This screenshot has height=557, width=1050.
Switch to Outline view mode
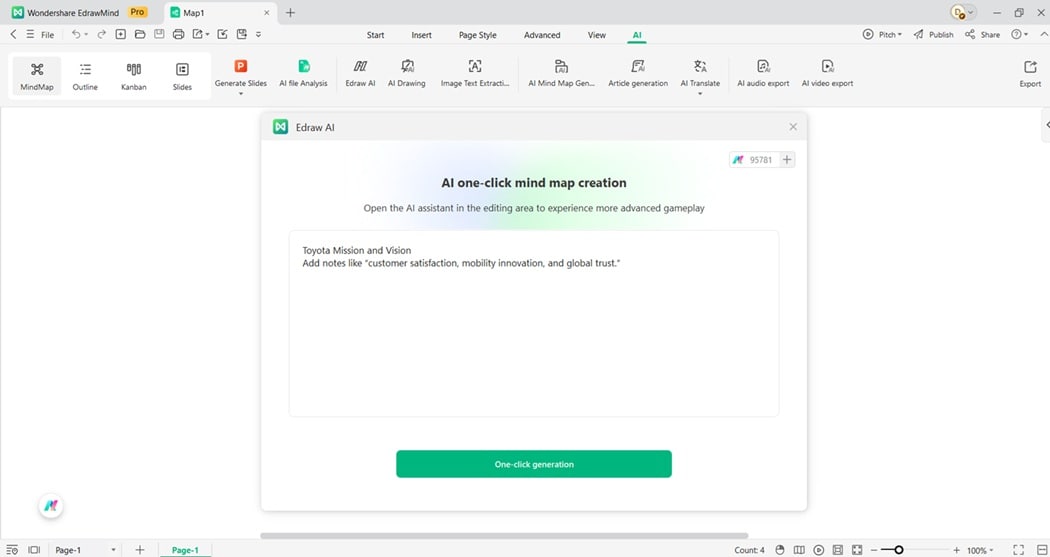[85, 76]
